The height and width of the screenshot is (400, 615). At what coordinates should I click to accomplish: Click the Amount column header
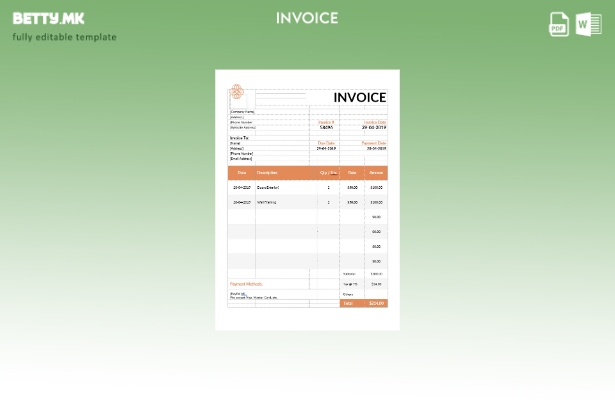376,172
